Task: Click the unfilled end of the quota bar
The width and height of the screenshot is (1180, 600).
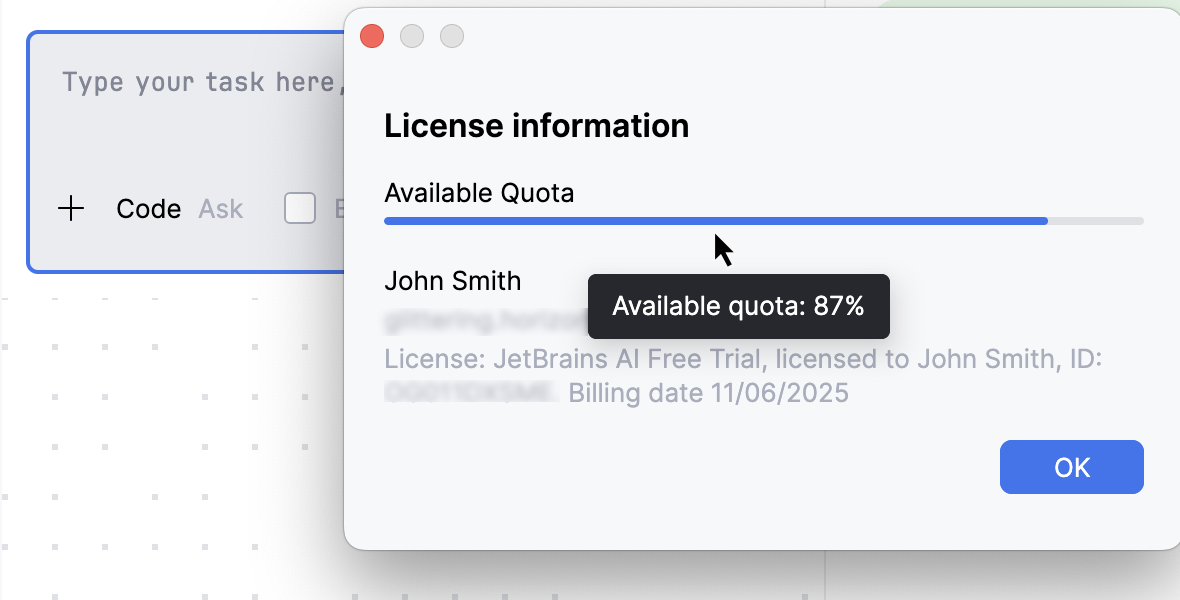Action: point(1095,220)
